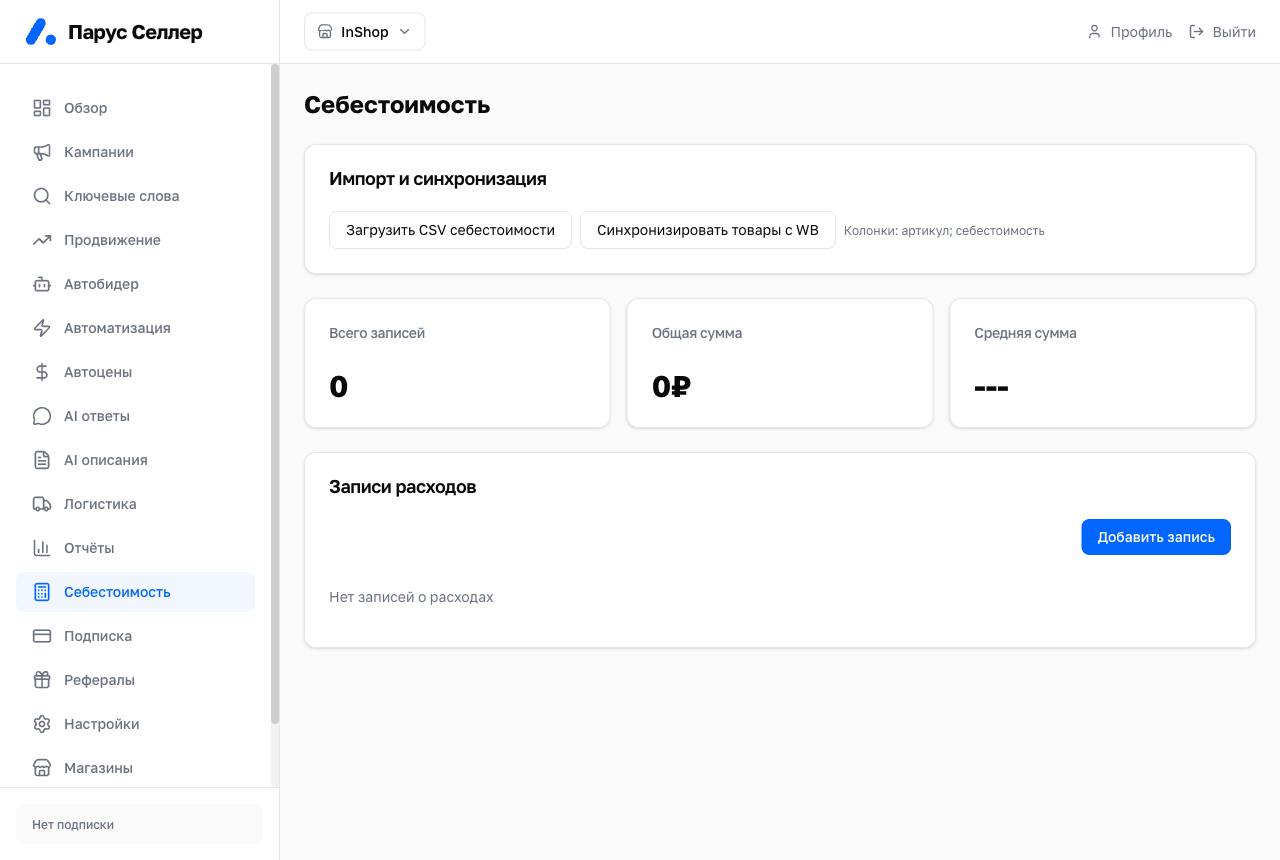
Task: Click the Добавить запись button
Action: click(1156, 537)
